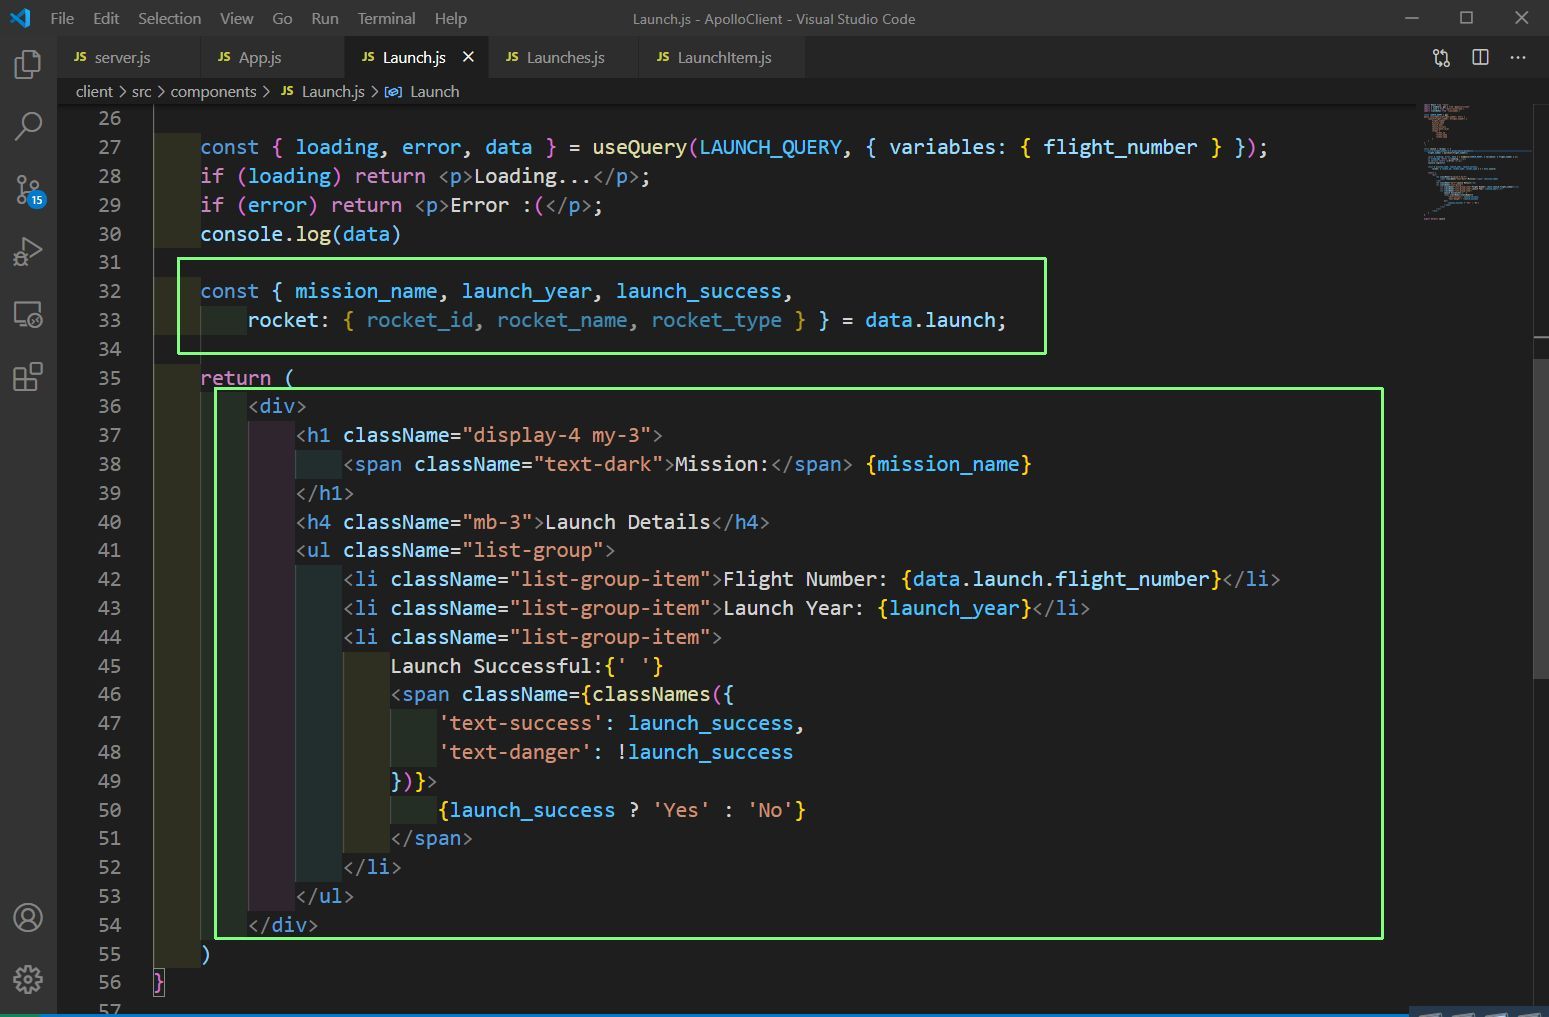Close the Launch.js tab
The width and height of the screenshot is (1549, 1017).
[x=468, y=57]
